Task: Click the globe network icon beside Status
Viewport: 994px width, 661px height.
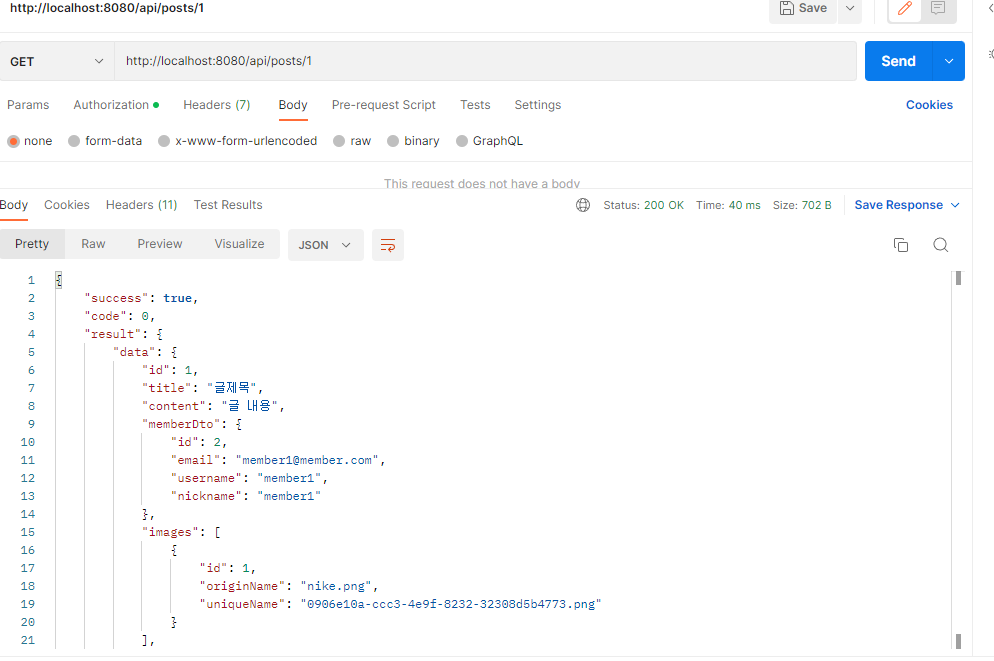Action: tap(583, 205)
